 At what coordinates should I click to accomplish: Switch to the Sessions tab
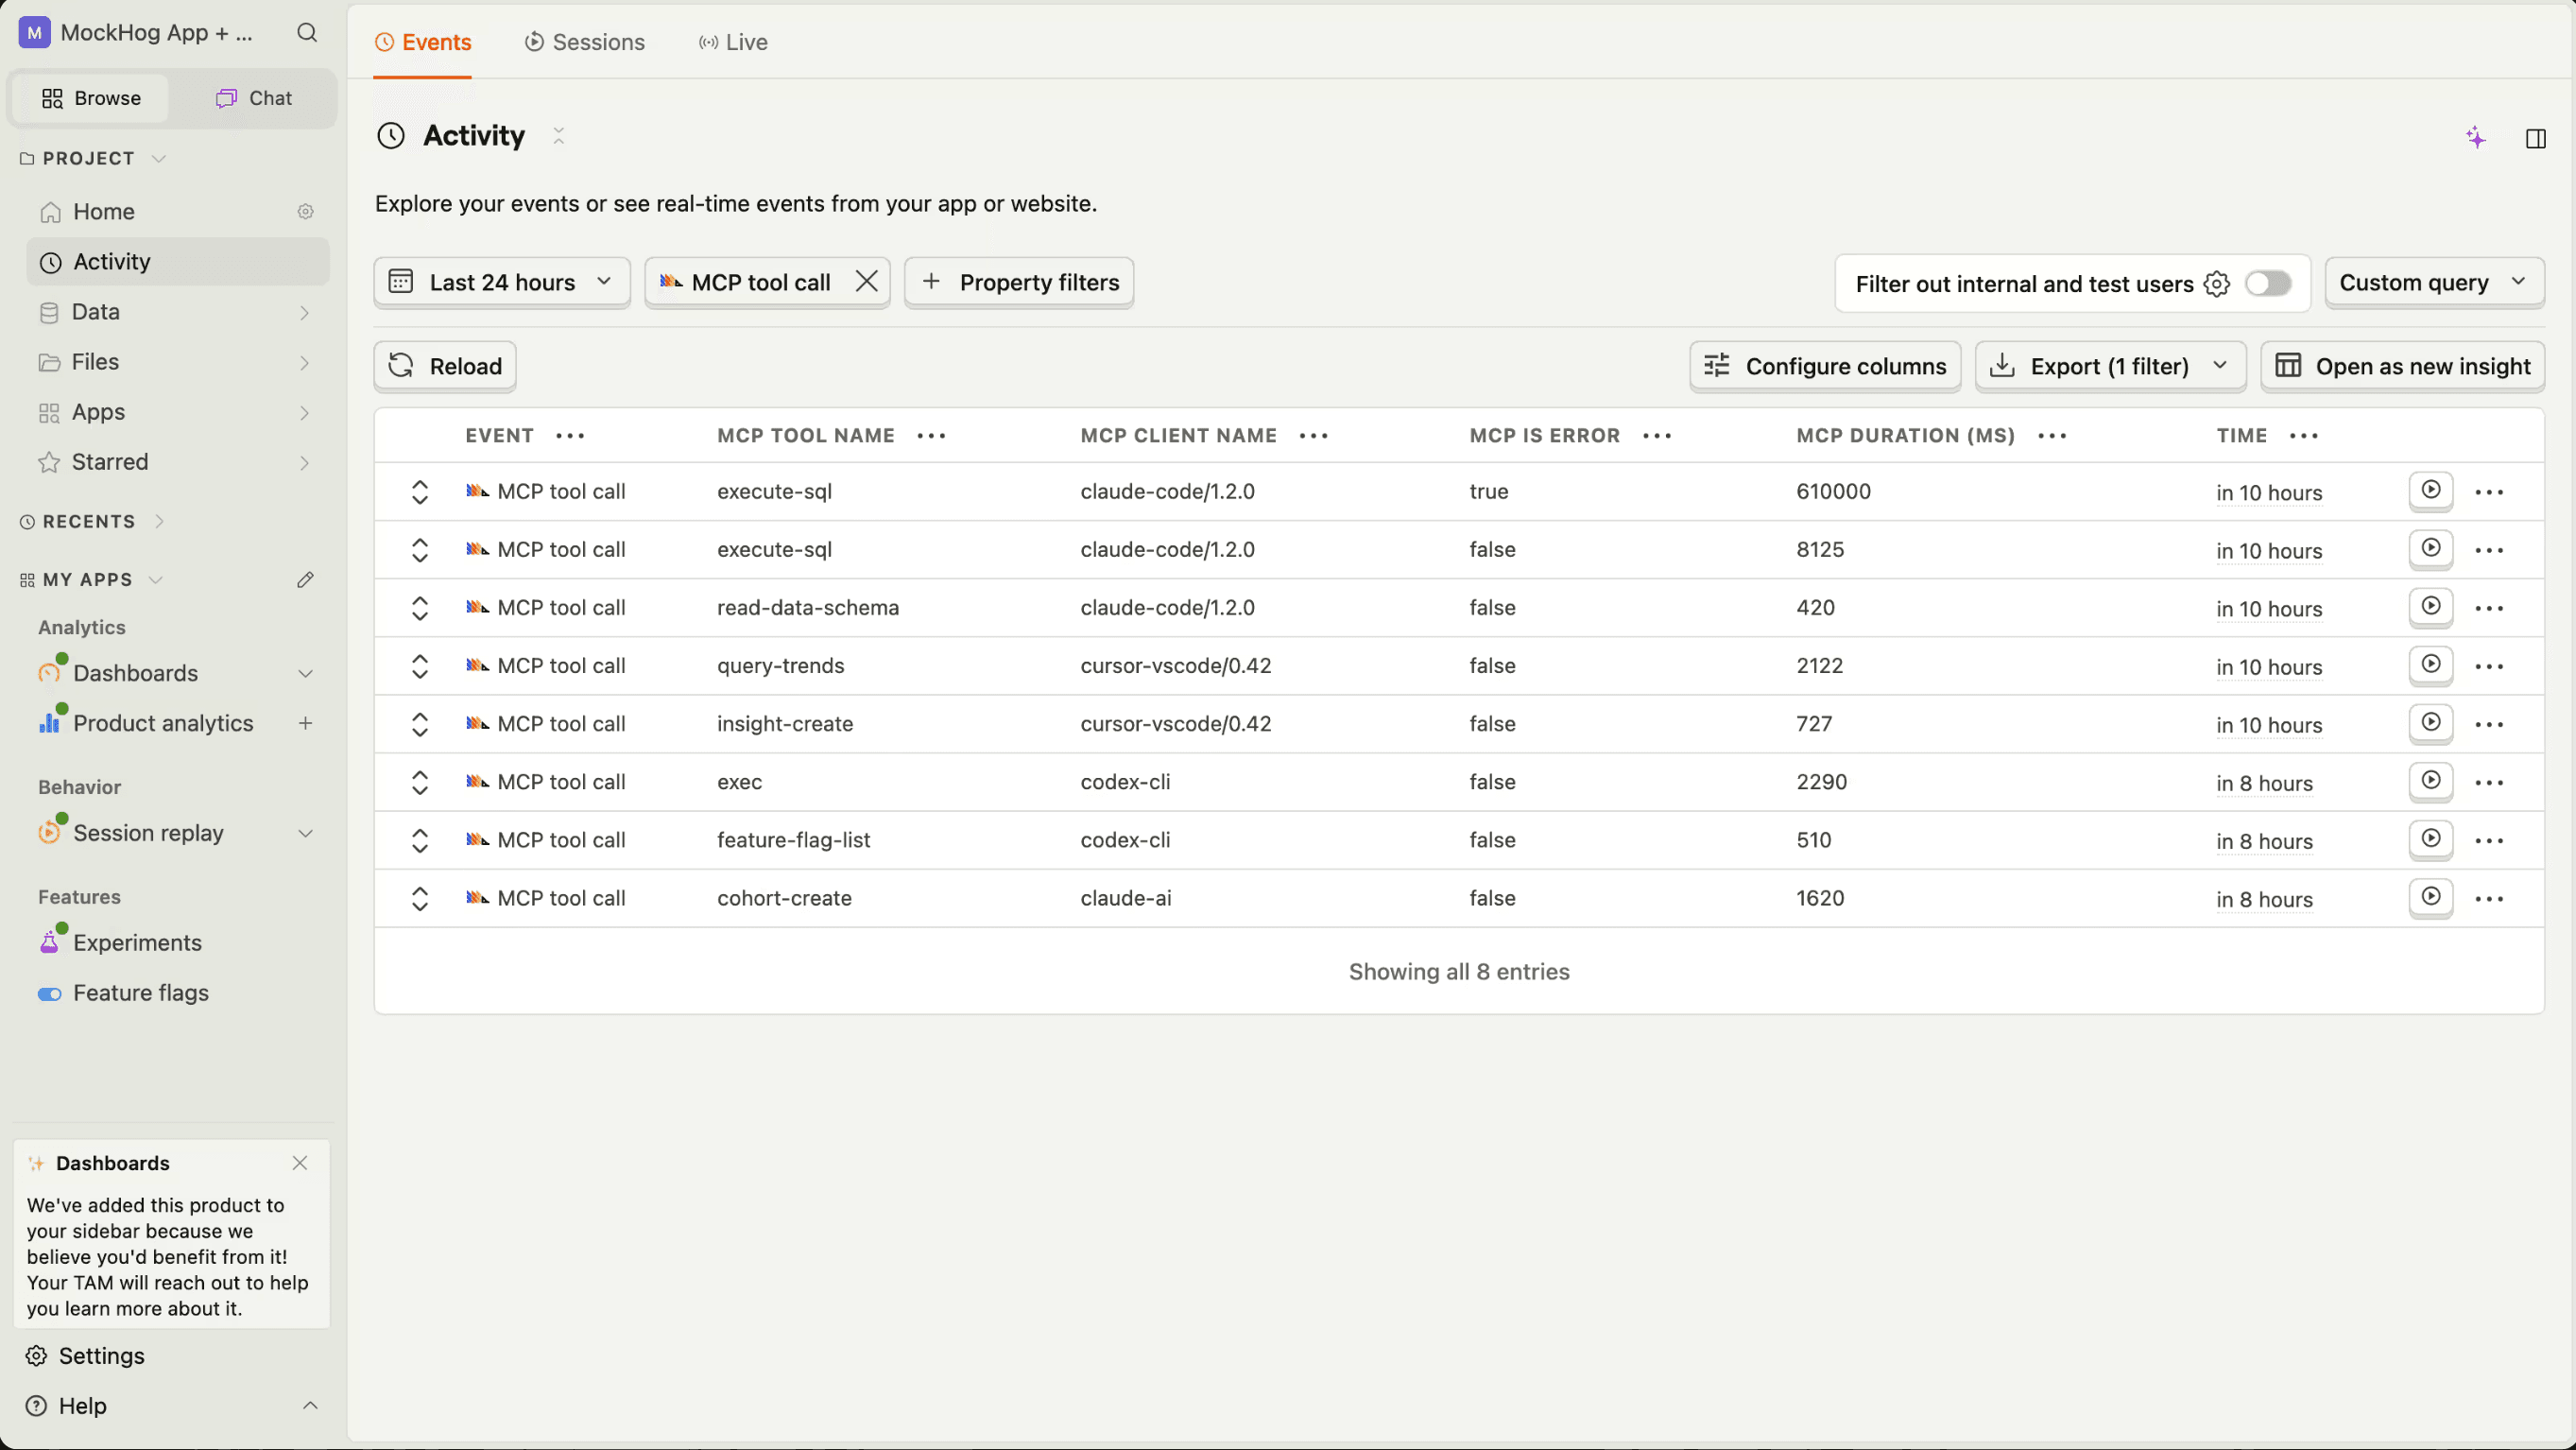585,42
